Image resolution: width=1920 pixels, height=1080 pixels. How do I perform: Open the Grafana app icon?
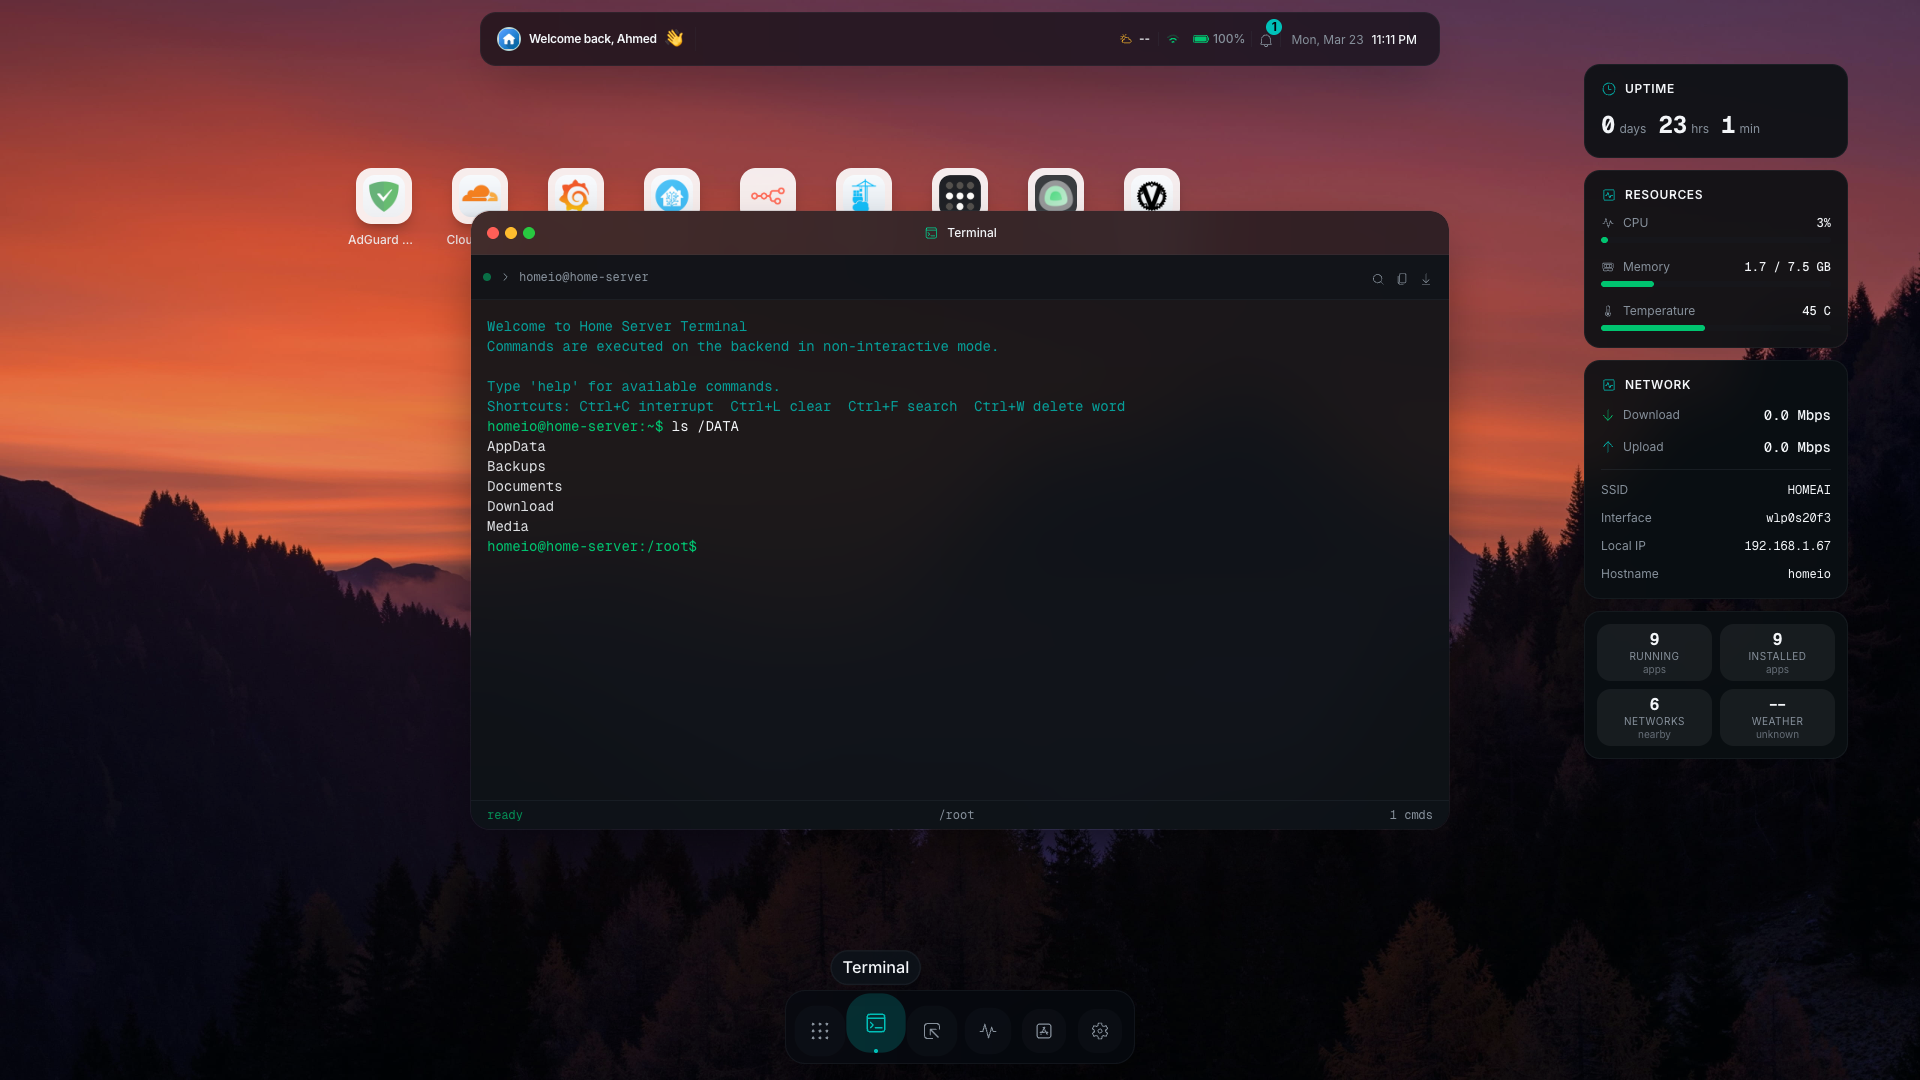click(x=575, y=196)
